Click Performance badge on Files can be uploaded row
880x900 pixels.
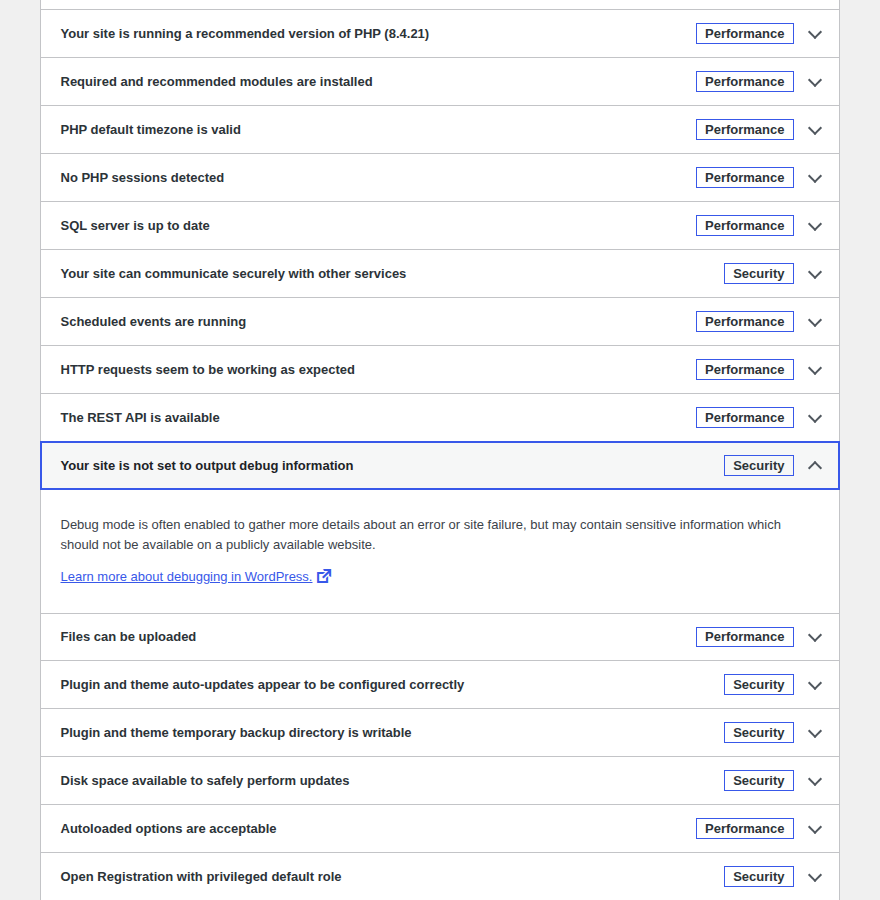click(745, 637)
